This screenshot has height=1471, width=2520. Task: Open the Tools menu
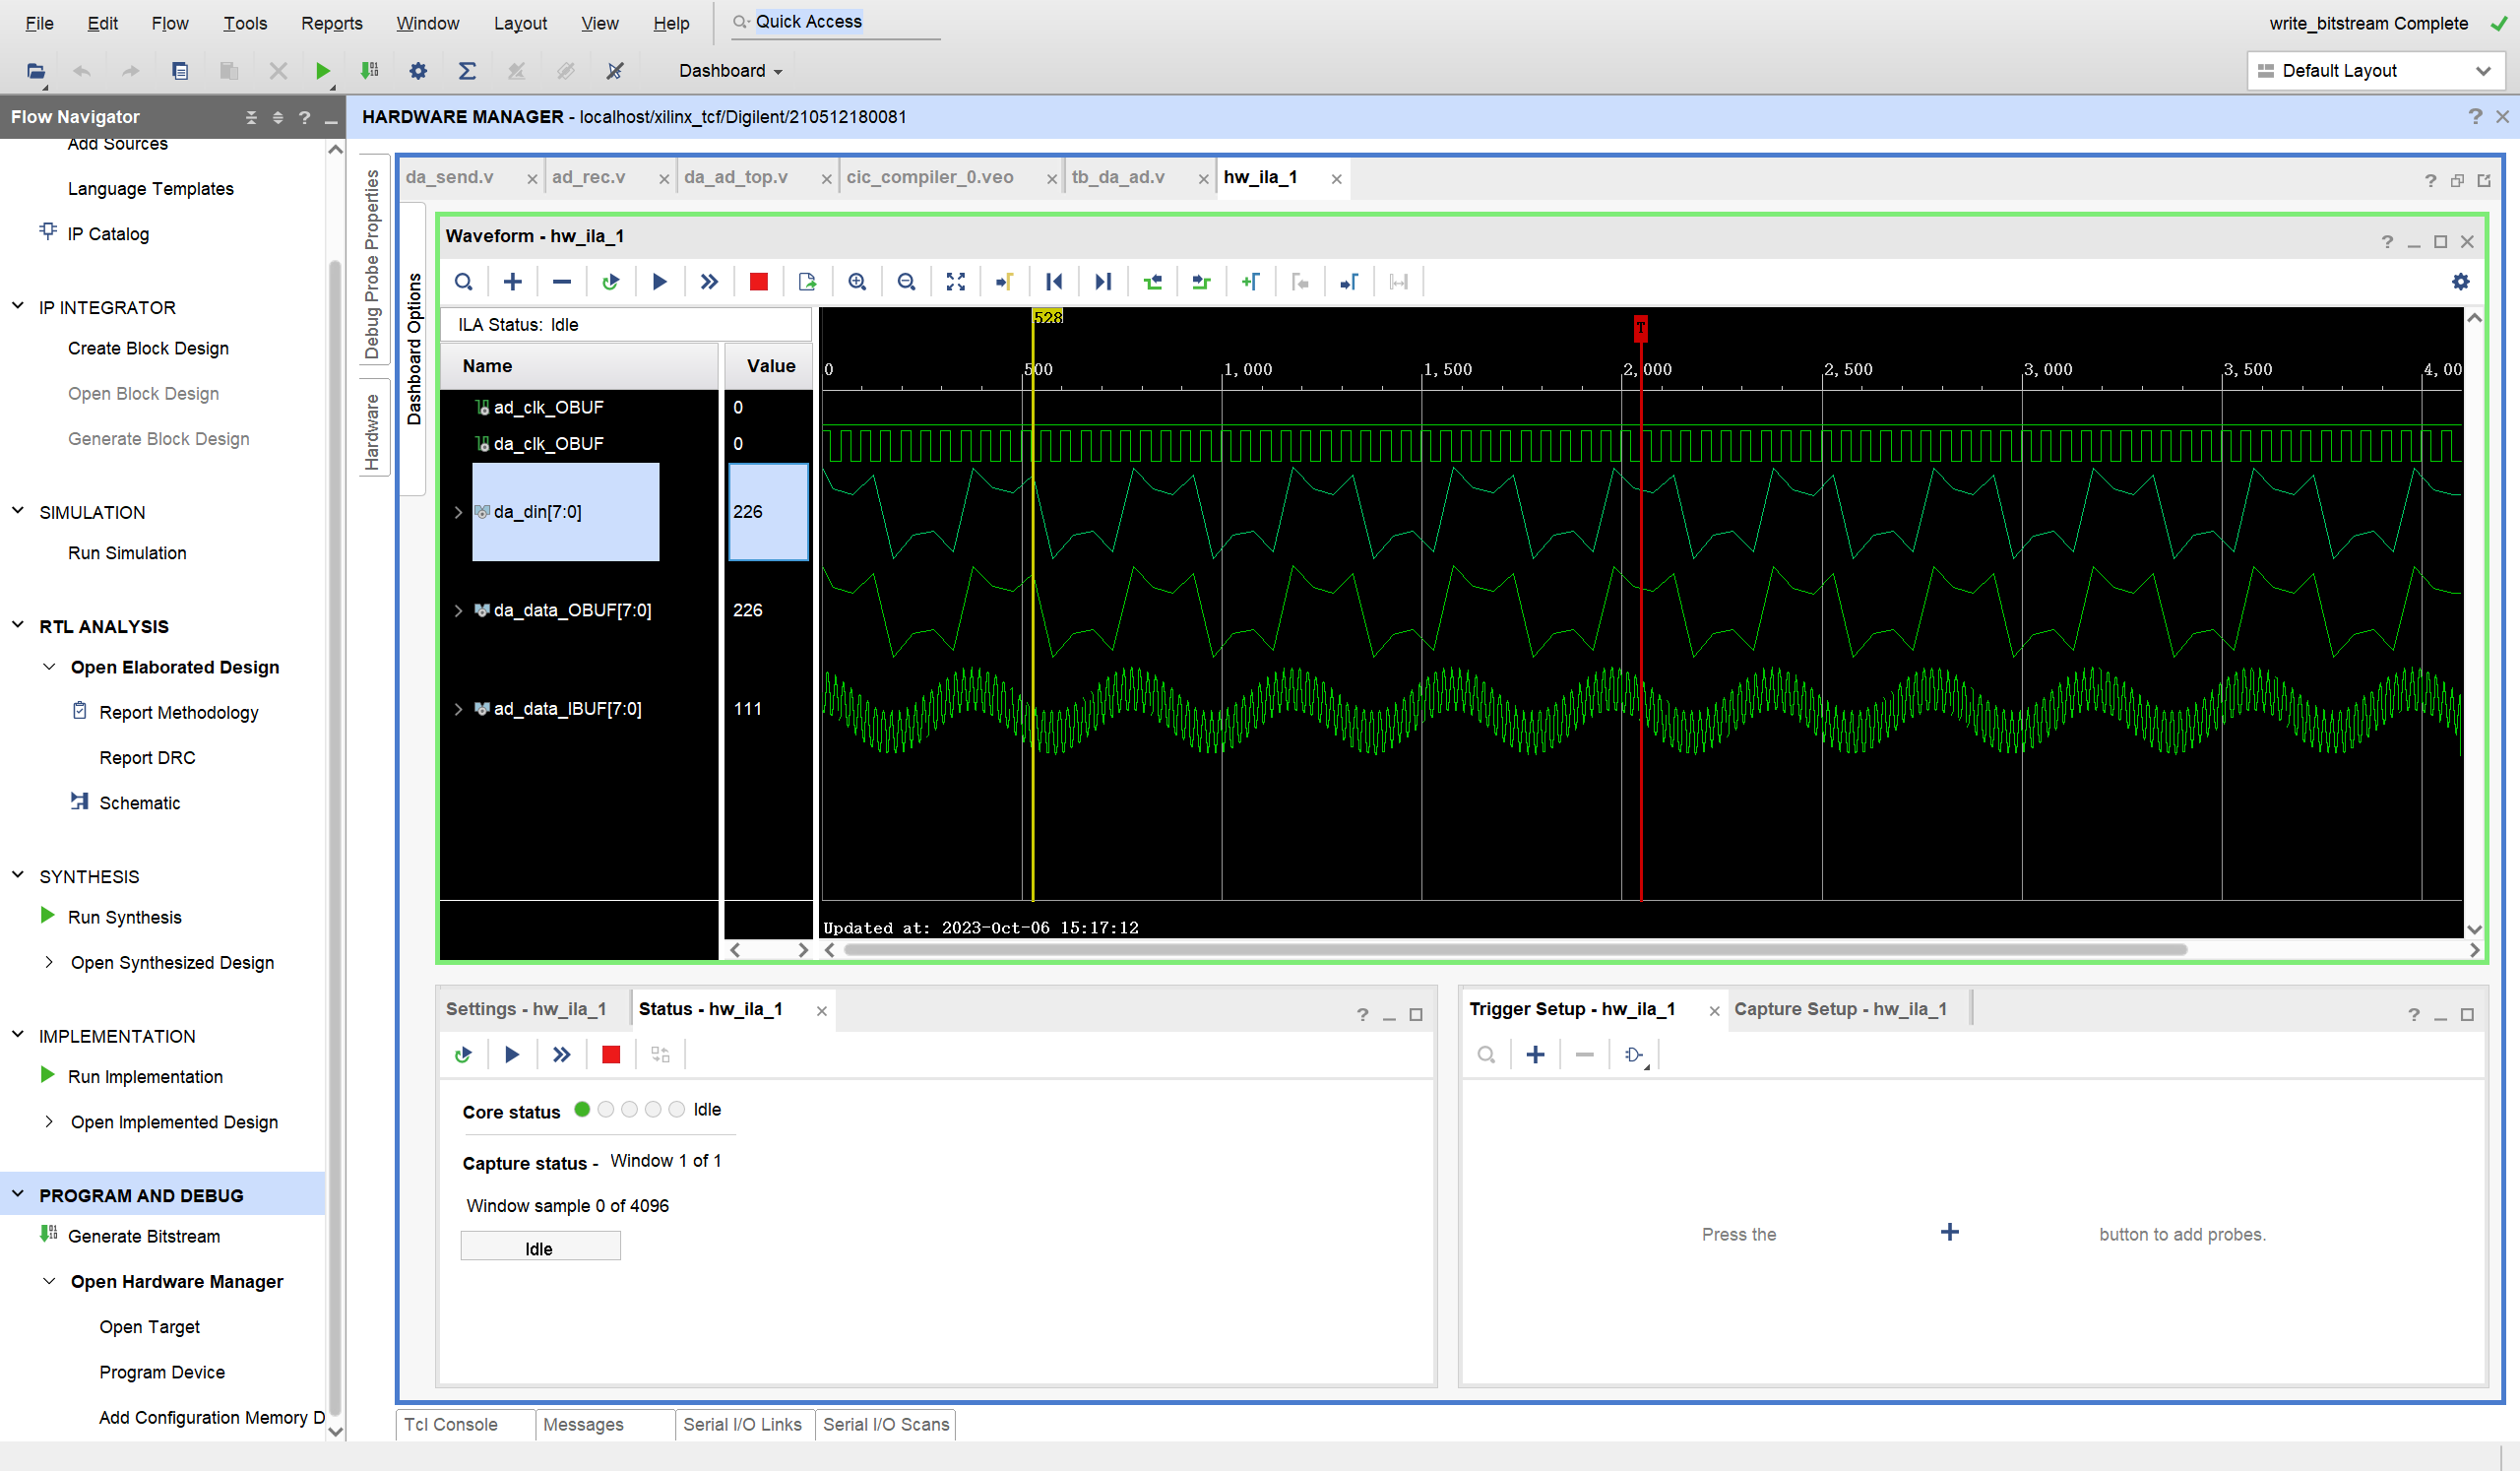(x=245, y=23)
